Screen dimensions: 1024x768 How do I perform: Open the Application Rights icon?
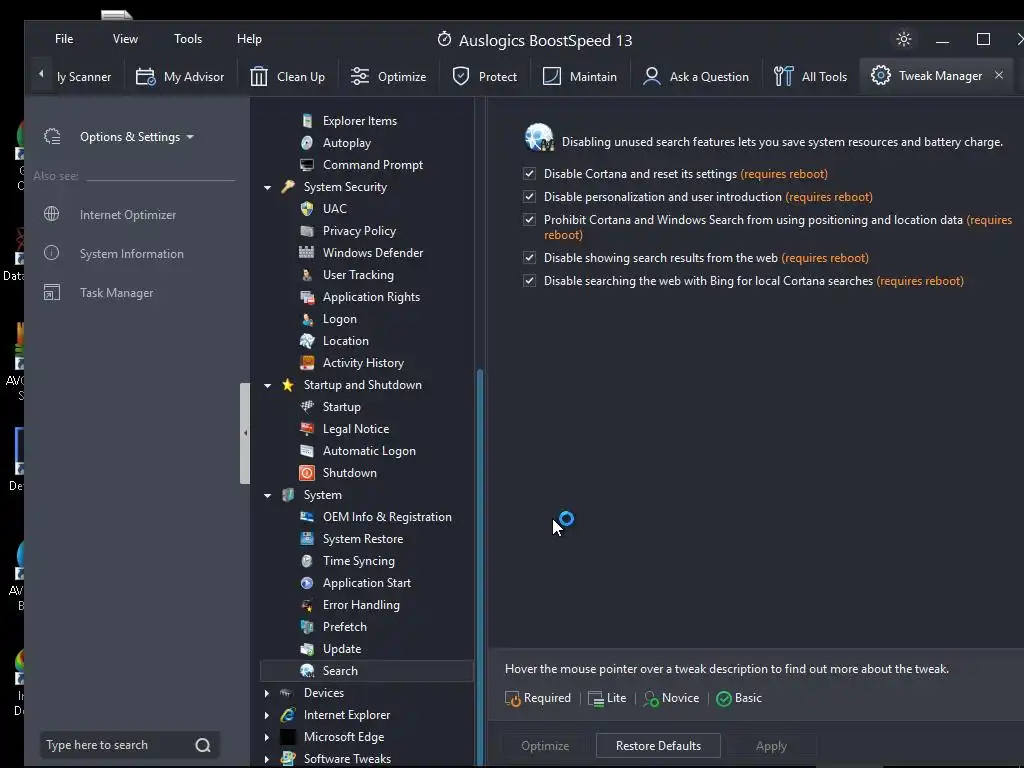[x=307, y=296]
